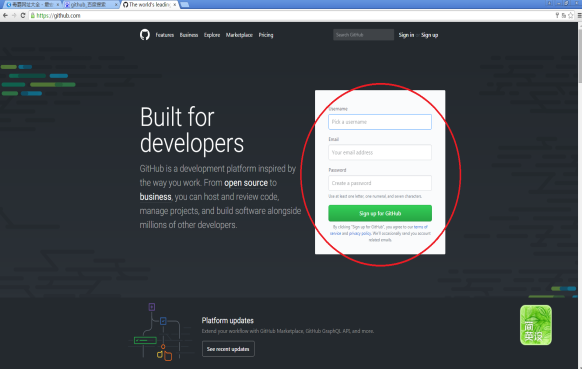Click the GitHub Octocat logo
Image resolution: width=583 pixels, height=370 pixels.
pos(145,35)
